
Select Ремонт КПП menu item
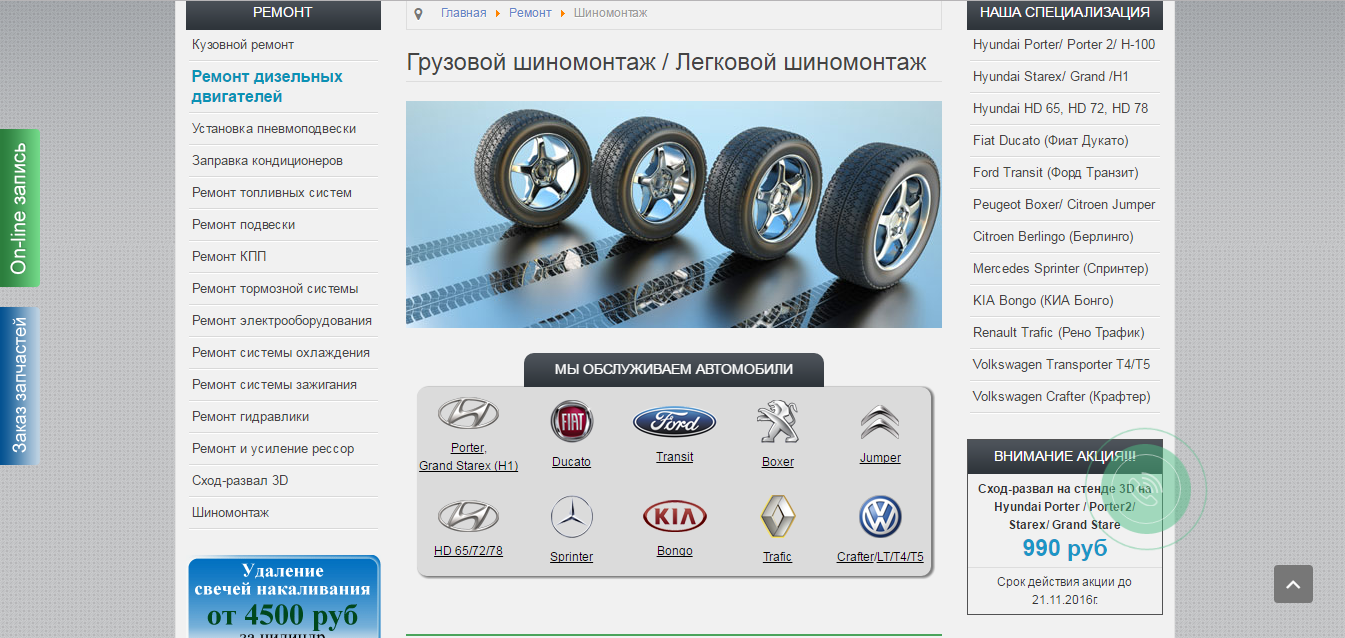[283, 257]
